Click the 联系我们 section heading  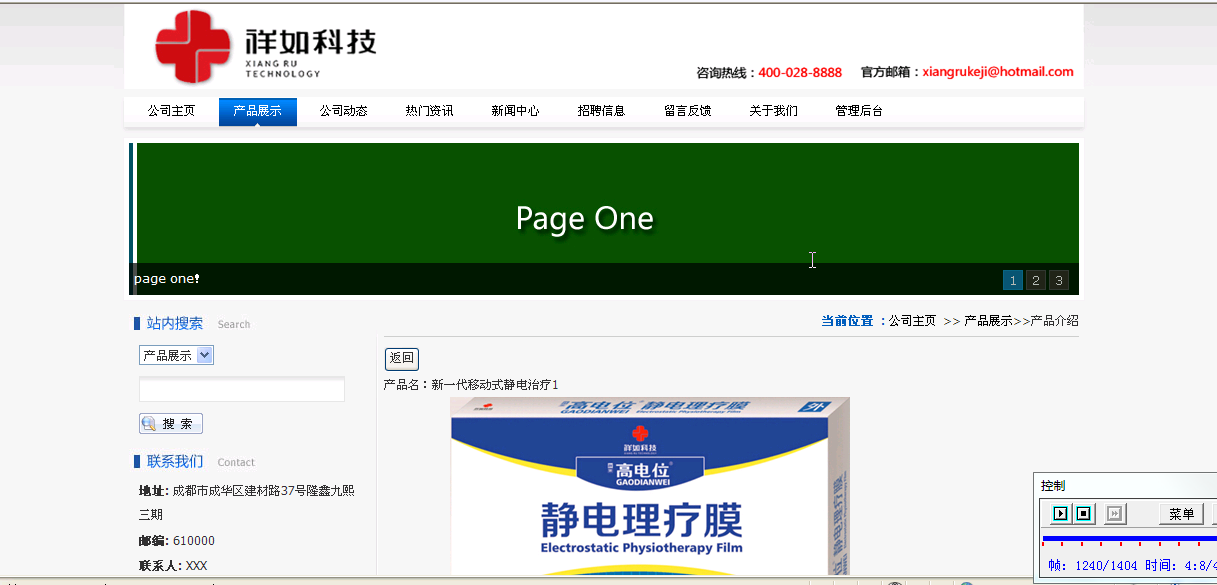click(175, 461)
